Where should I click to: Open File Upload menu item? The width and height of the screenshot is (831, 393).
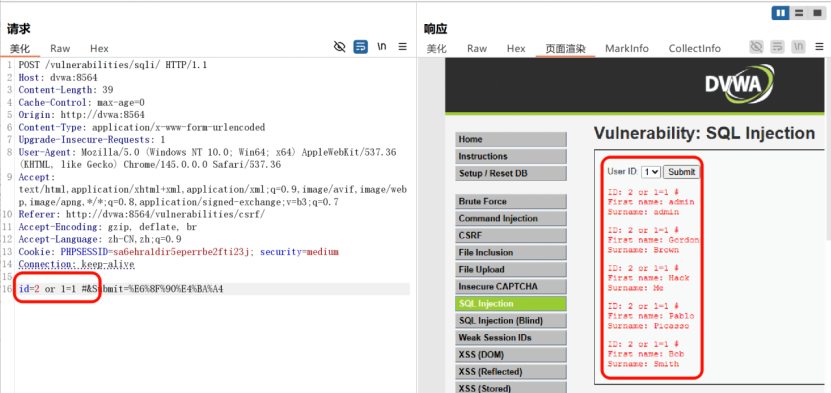(511, 270)
